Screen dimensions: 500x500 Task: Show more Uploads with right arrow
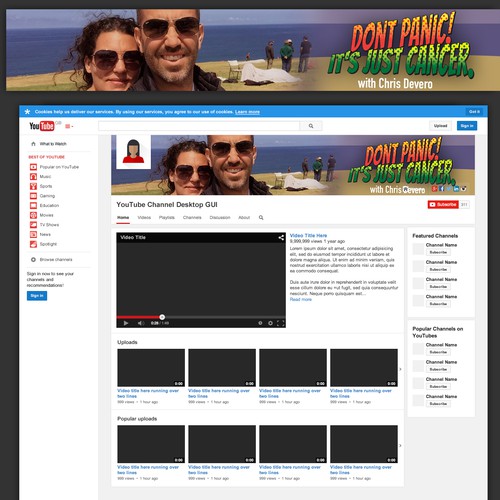point(400,369)
